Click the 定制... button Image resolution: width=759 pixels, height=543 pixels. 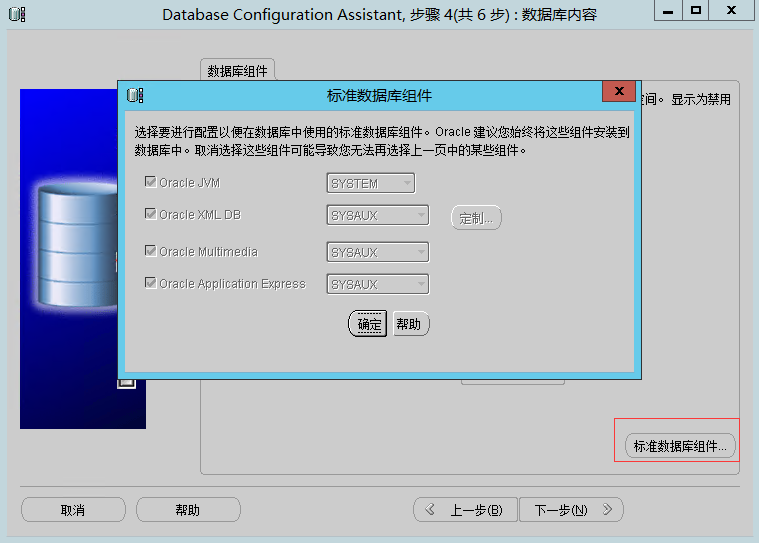(476, 218)
